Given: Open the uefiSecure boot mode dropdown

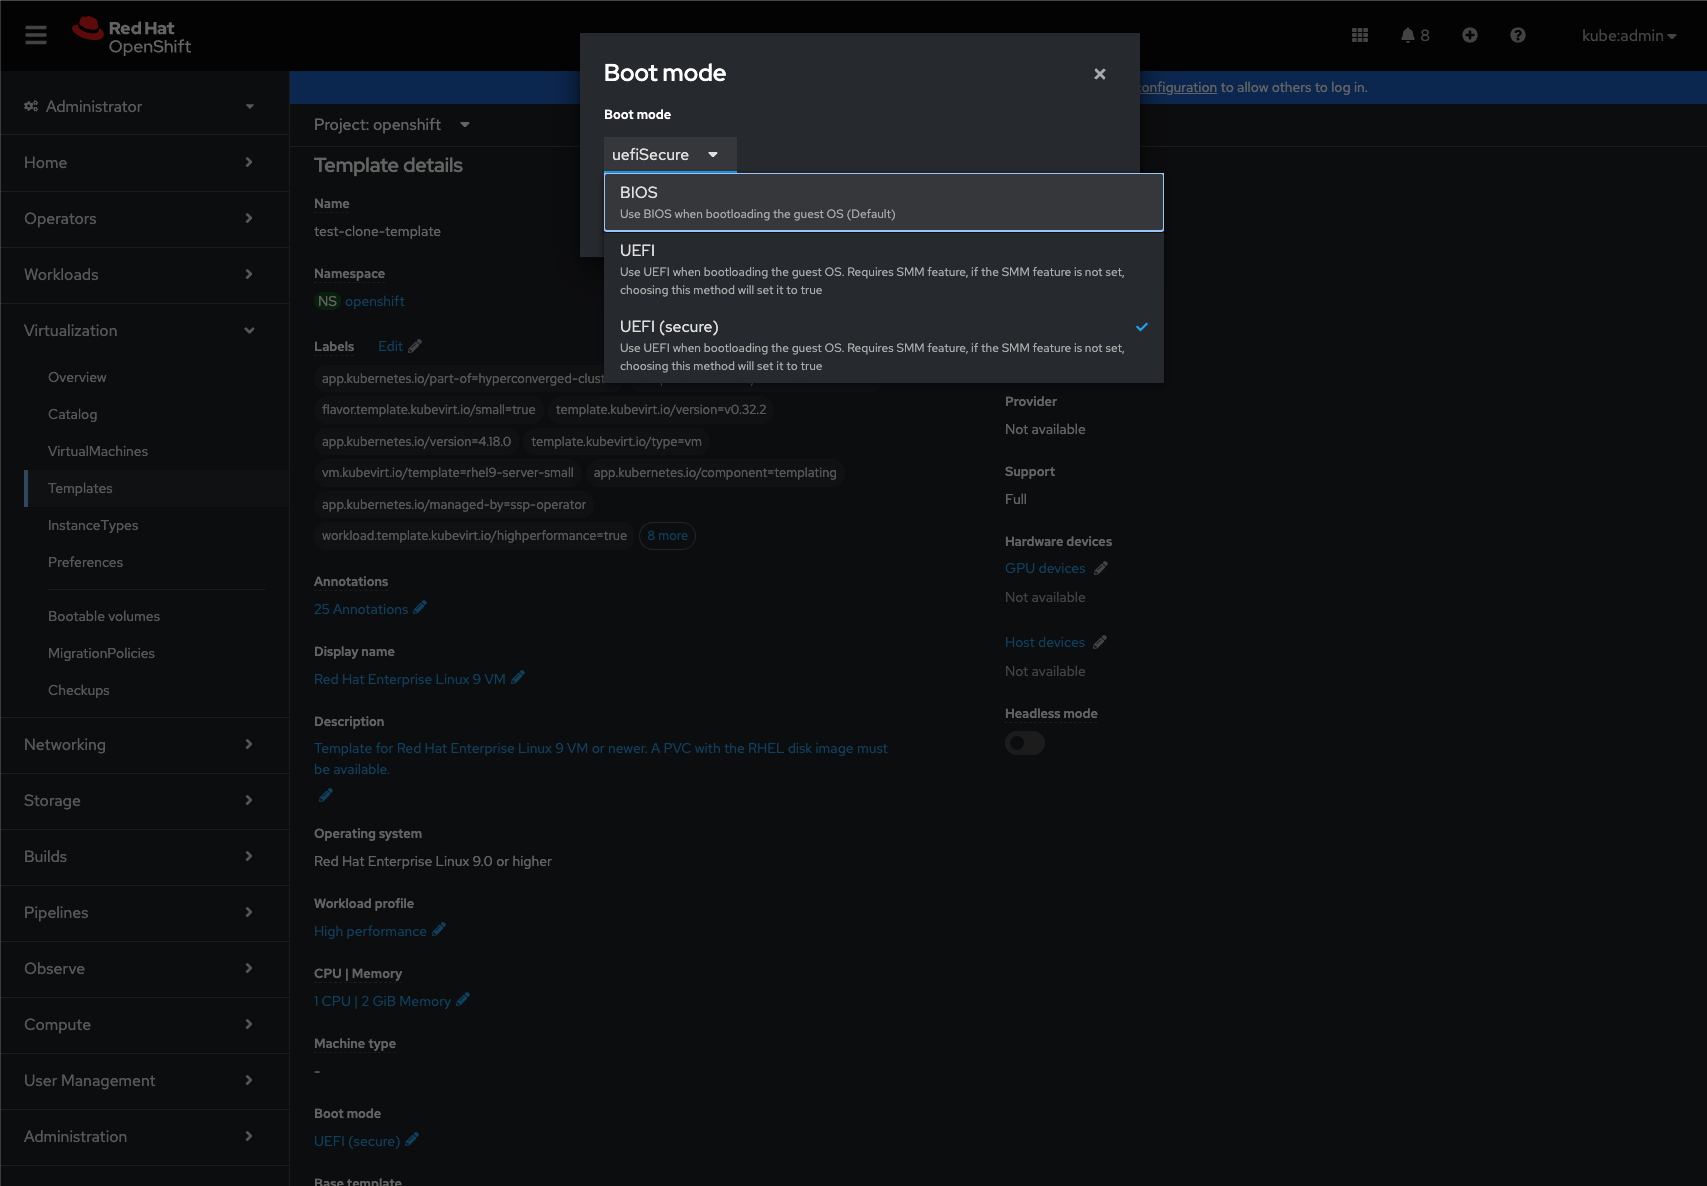Looking at the screenshot, I should 670,155.
